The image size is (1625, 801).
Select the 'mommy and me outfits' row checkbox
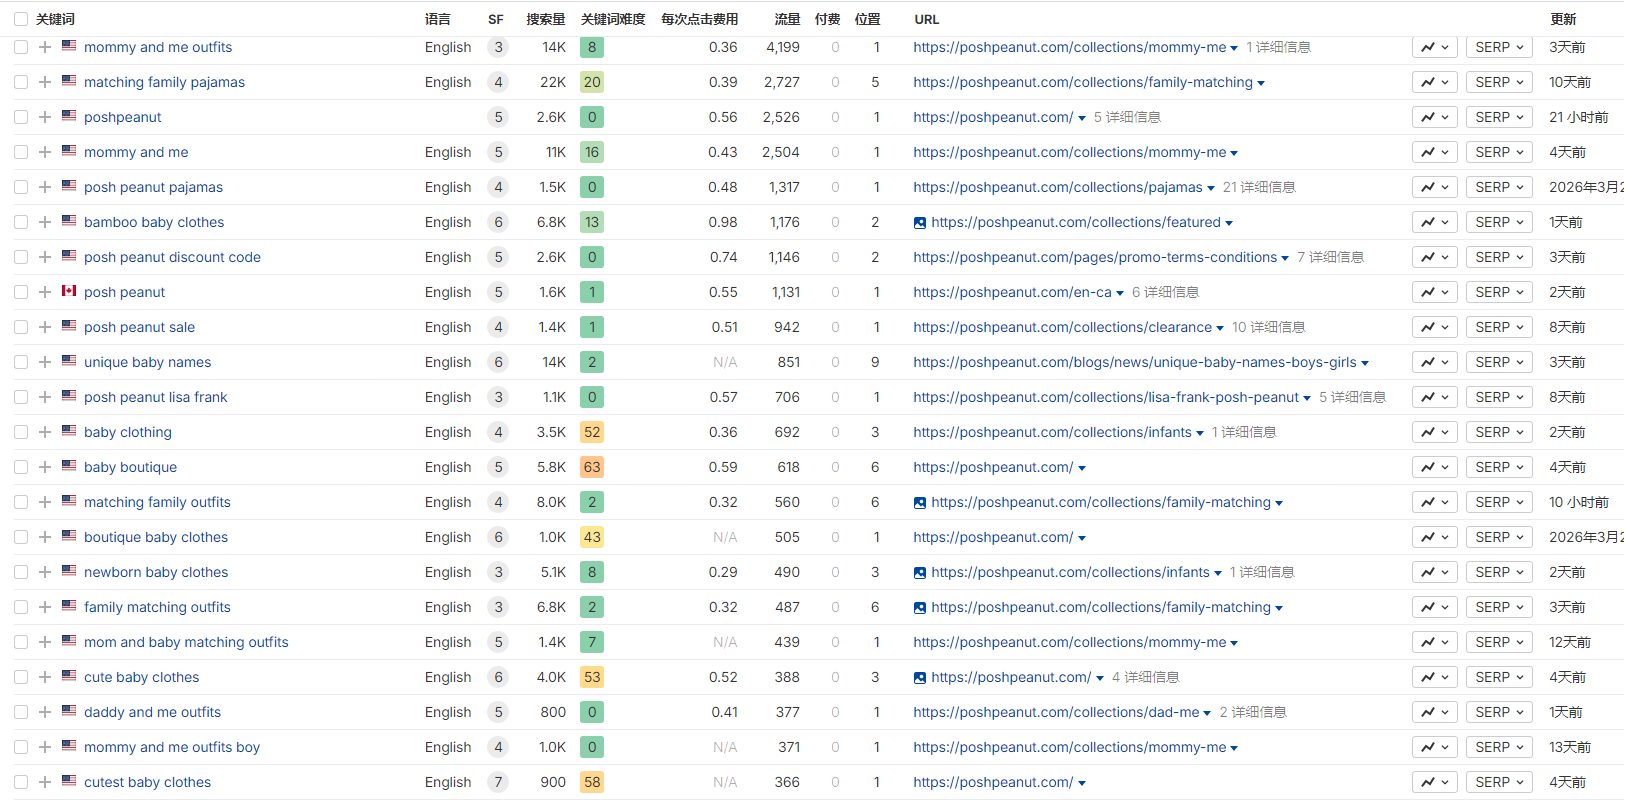[21, 47]
